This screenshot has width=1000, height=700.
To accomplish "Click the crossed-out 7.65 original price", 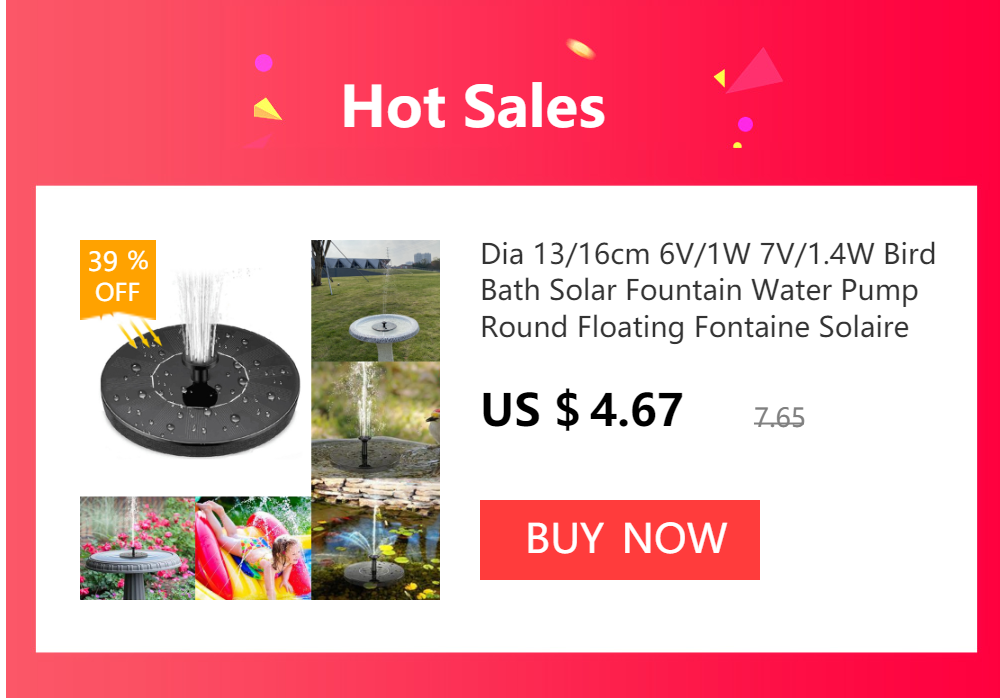I will pos(779,418).
